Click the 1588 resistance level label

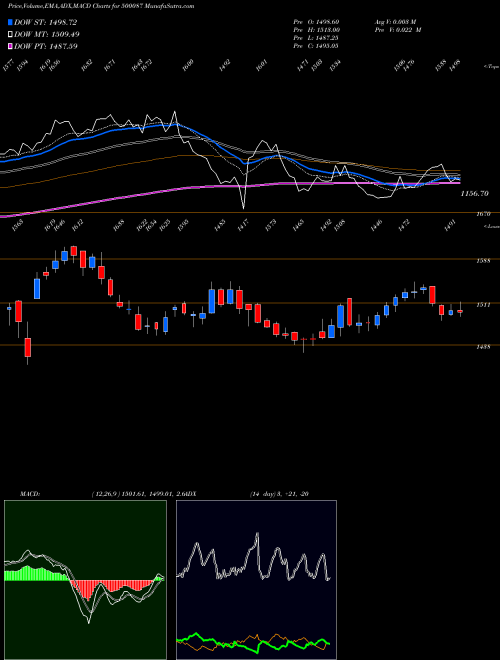point(483,261)
